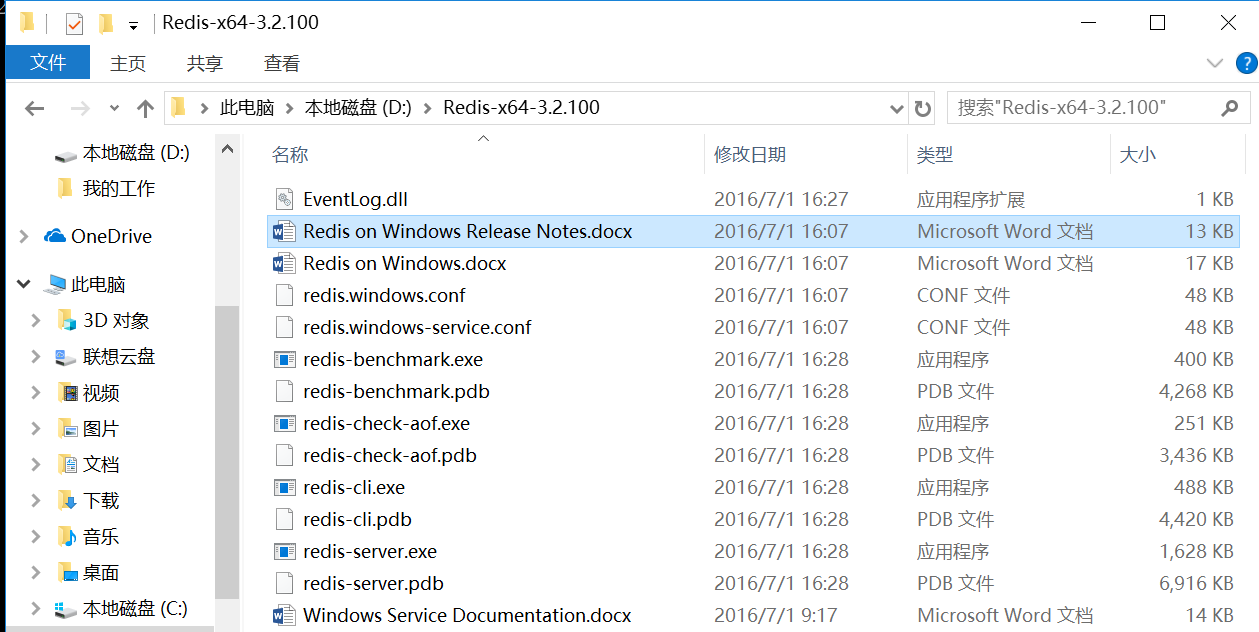1259x632 pixels.
Task: Click the redis-check-aof.pdb file icon
Action: 284,455
